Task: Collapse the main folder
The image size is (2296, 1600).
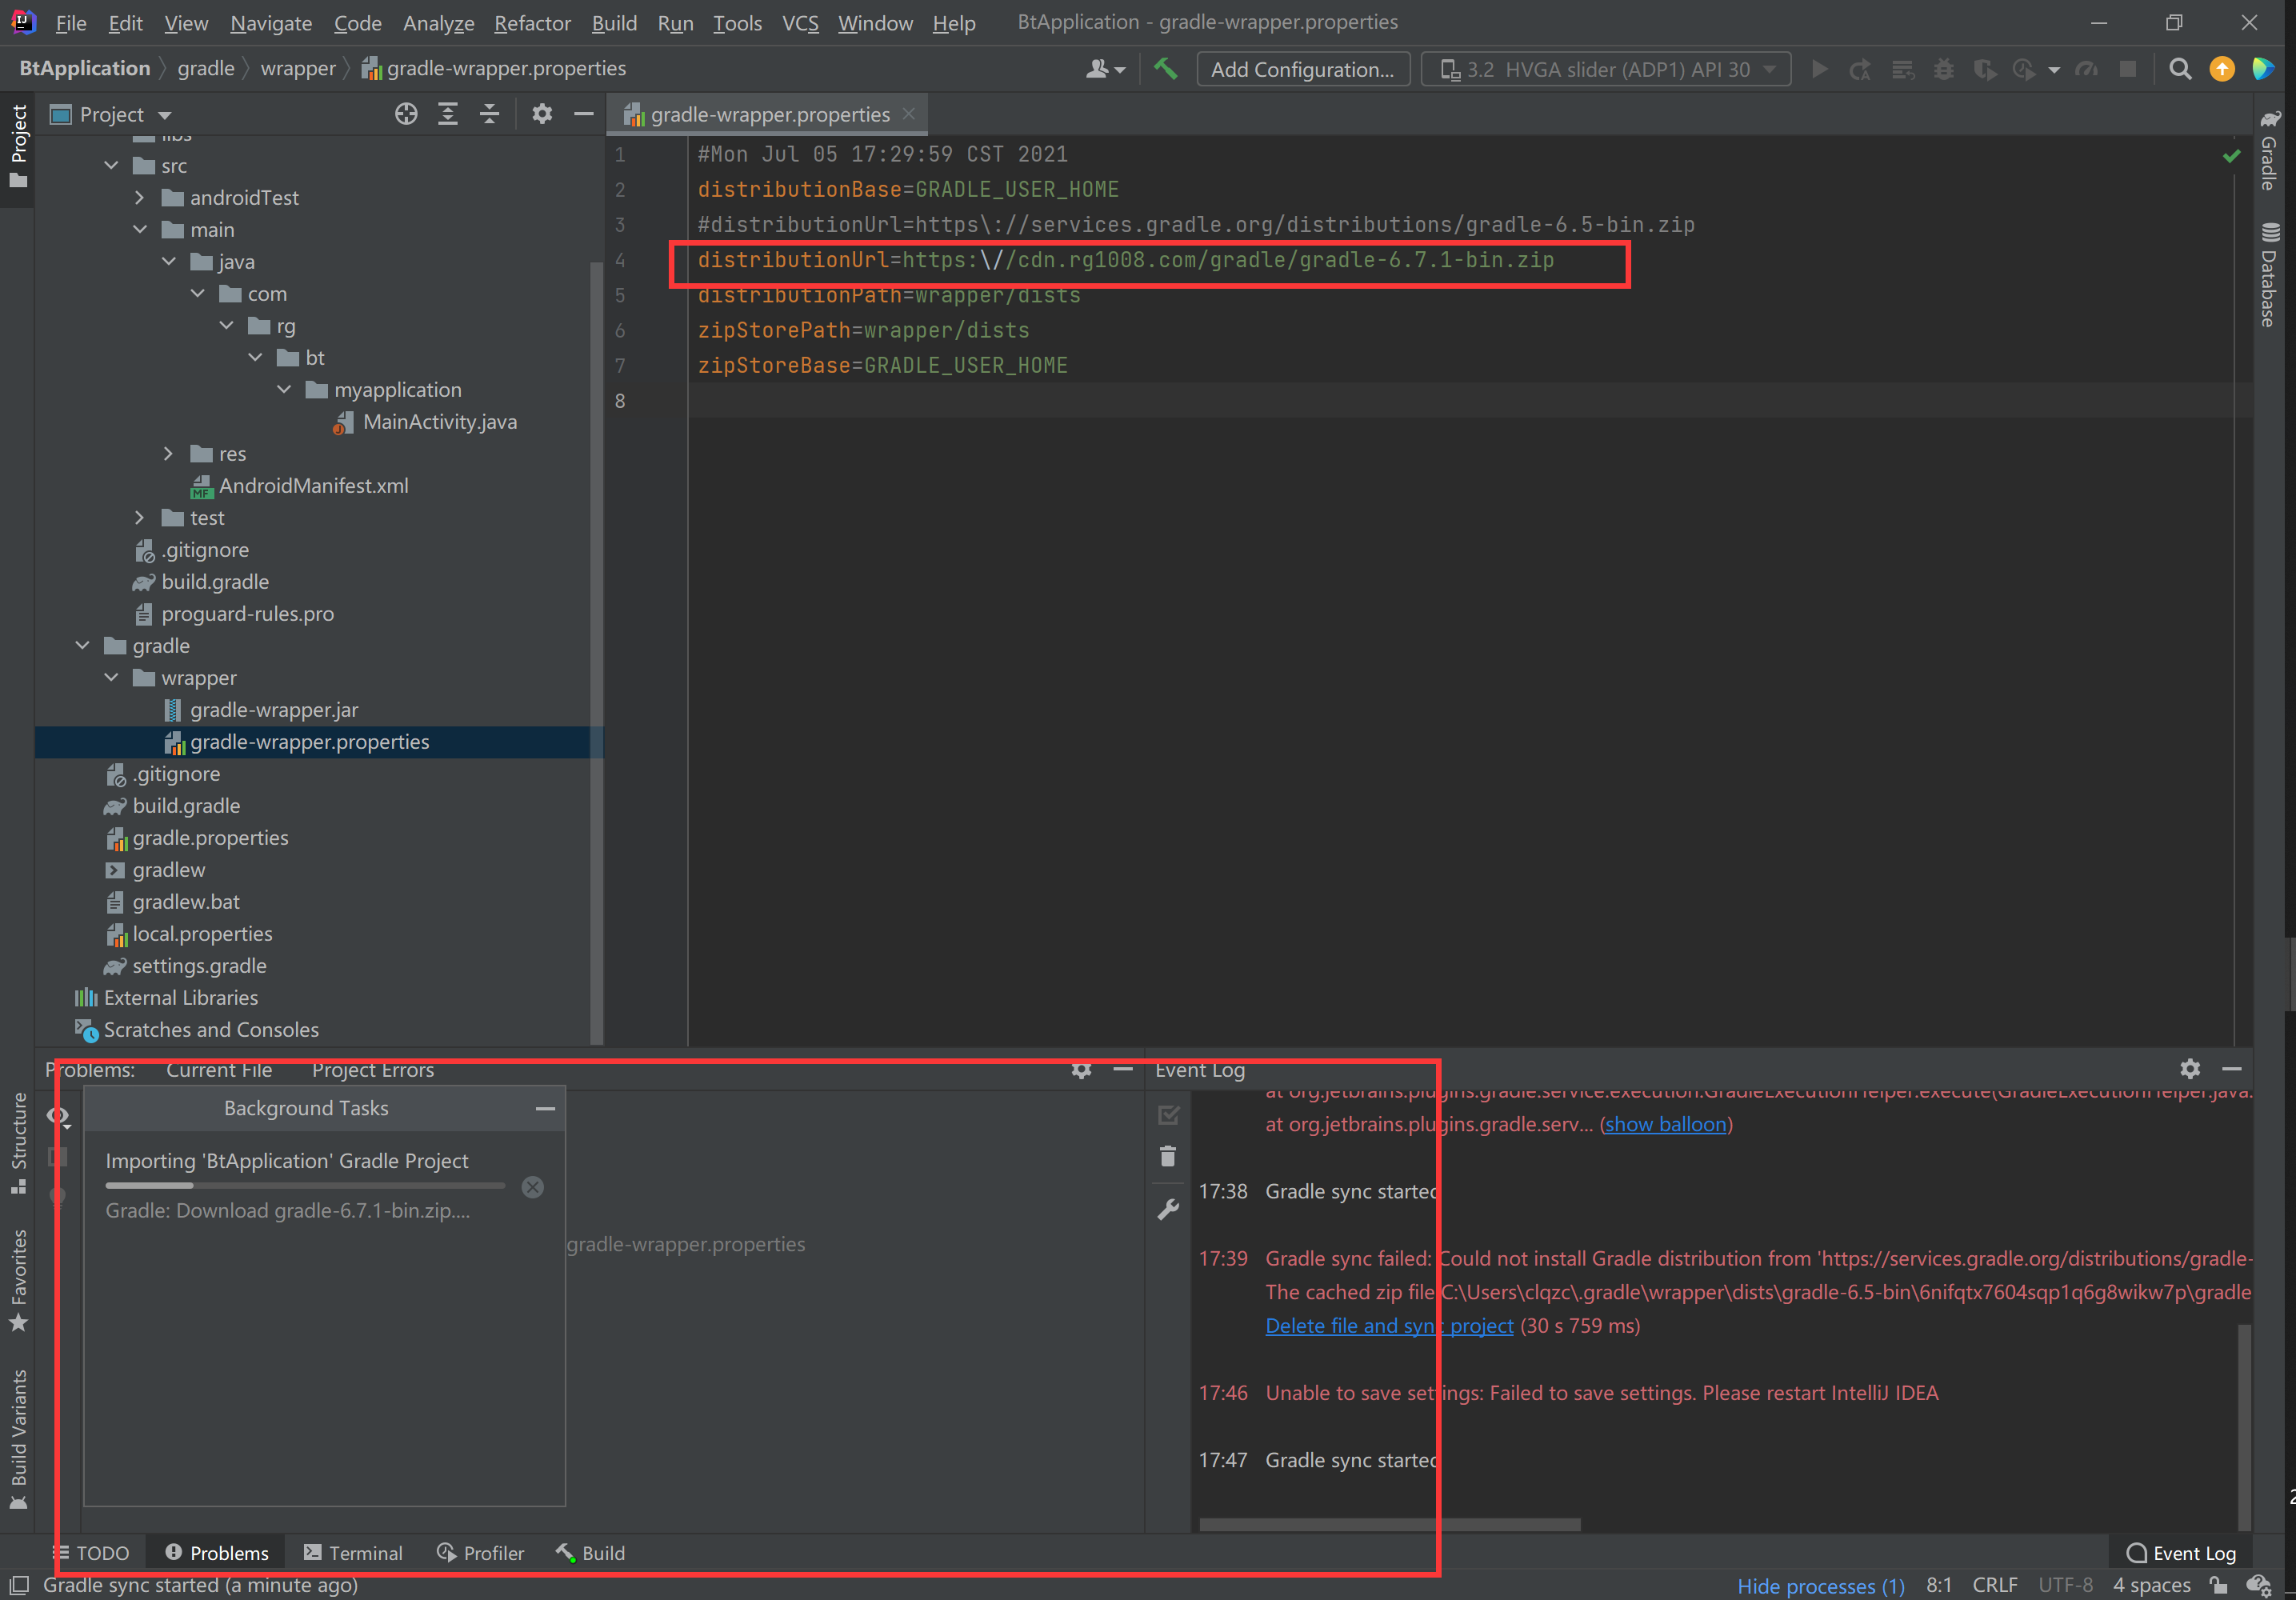Action: 140,229
